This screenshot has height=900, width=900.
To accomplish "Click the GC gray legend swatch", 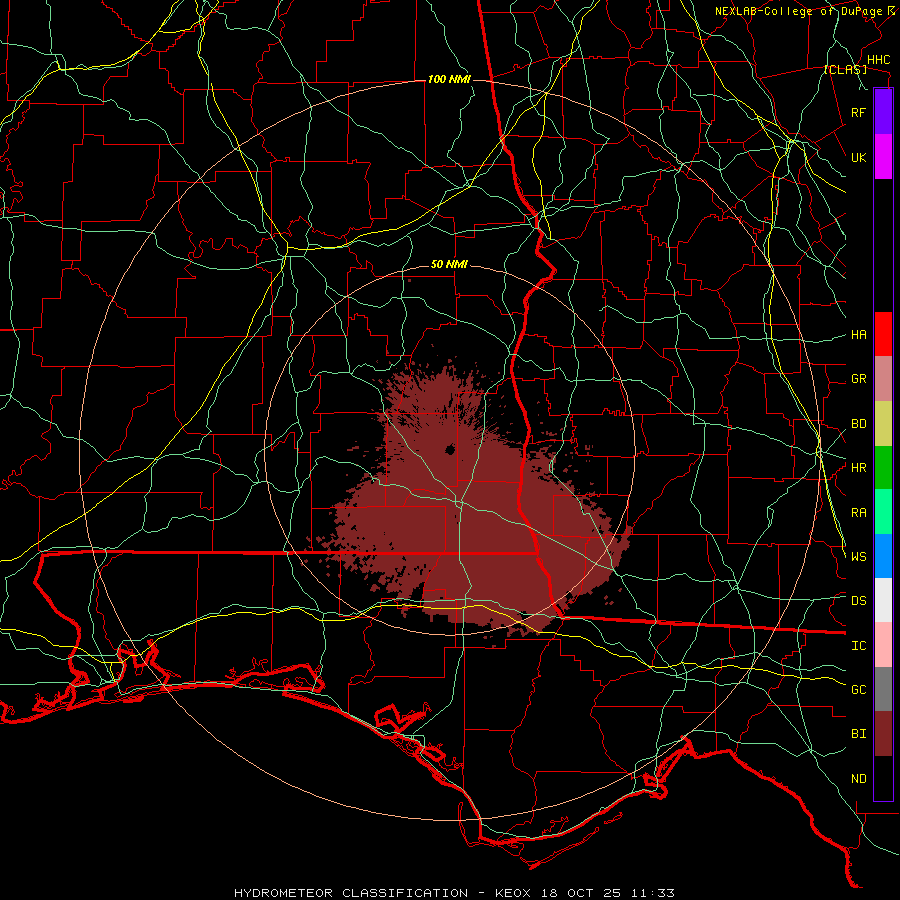I will pos(883,689).
